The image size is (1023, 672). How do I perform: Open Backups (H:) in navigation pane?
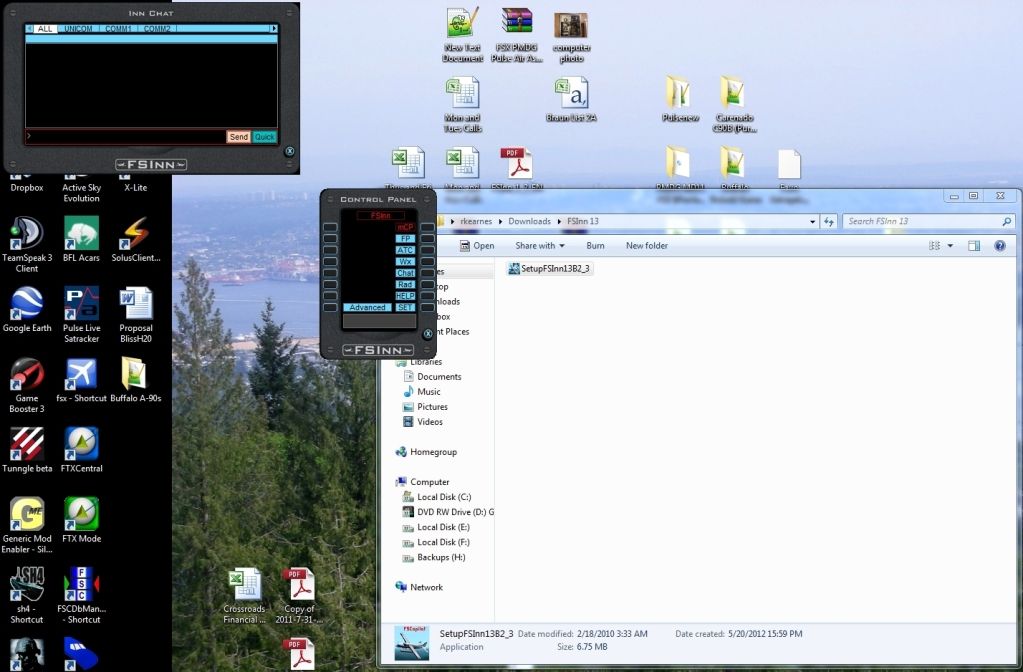click(435, 557)
